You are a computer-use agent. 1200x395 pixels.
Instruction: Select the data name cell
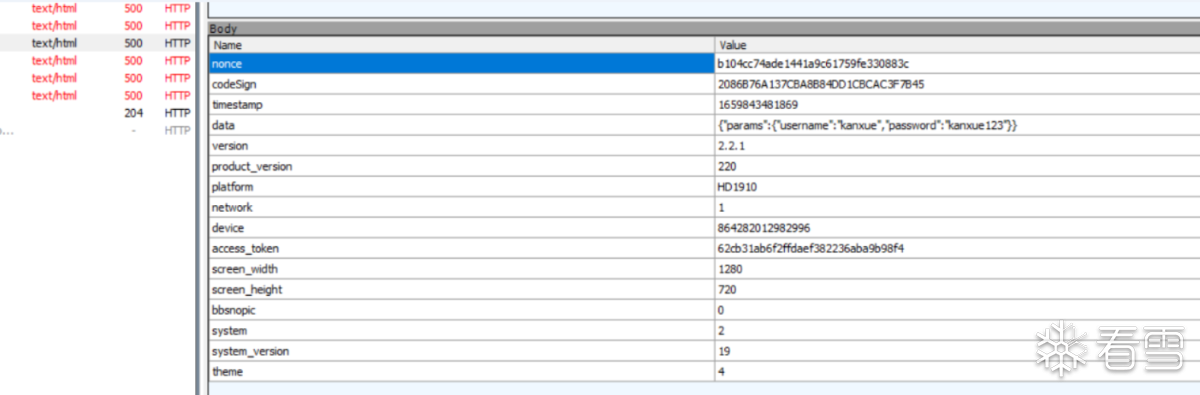461,125
